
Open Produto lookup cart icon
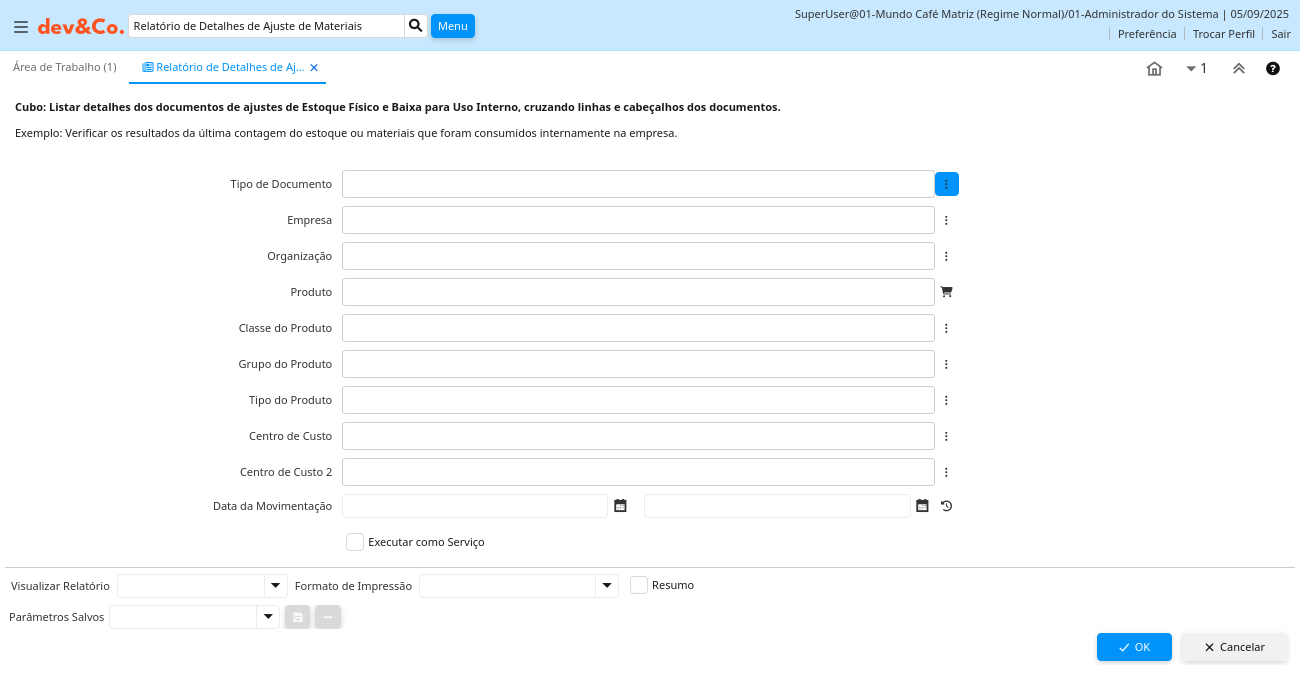click(946, 292)
